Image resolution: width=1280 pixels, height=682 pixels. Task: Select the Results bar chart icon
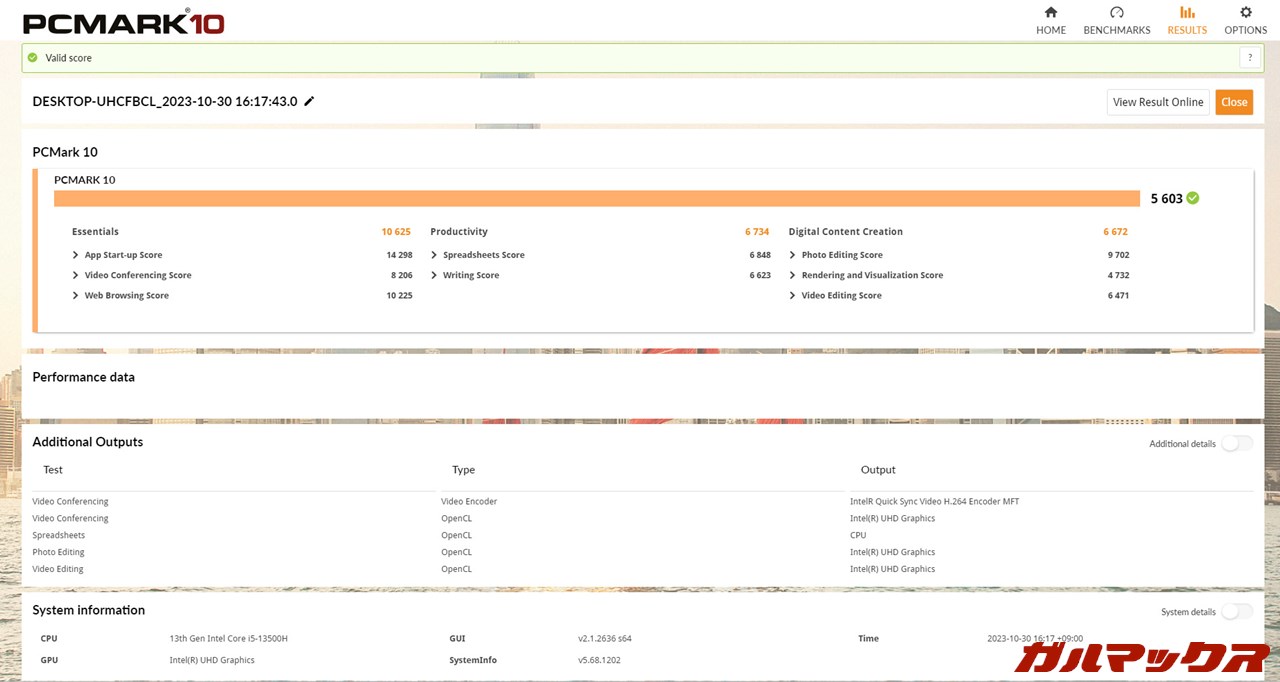1187,13
